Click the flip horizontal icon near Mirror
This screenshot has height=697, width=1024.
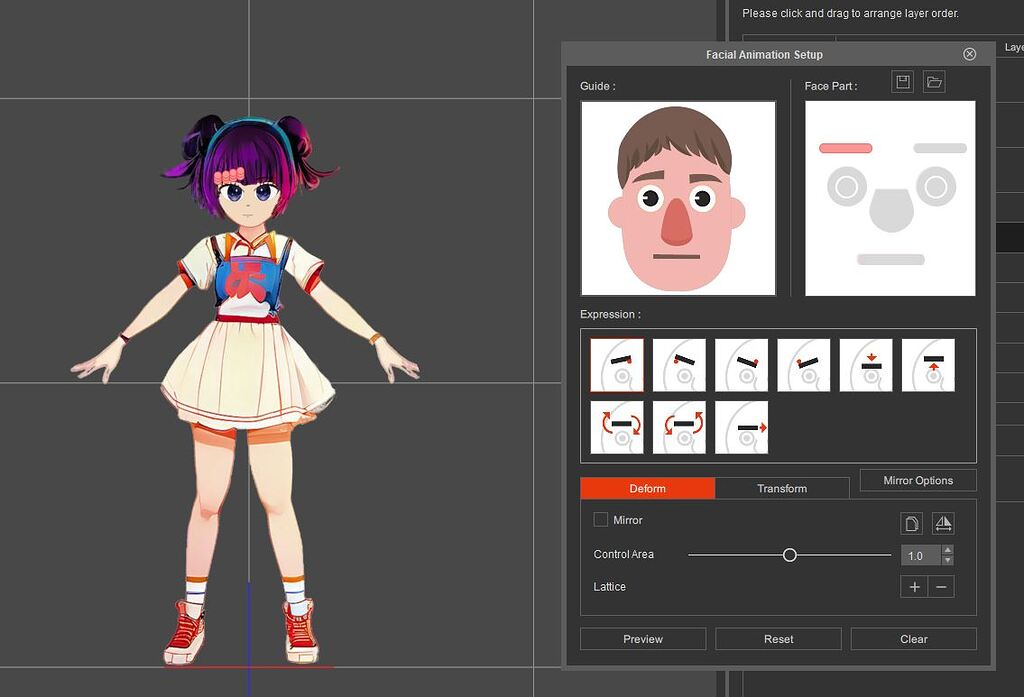[941, 522]
